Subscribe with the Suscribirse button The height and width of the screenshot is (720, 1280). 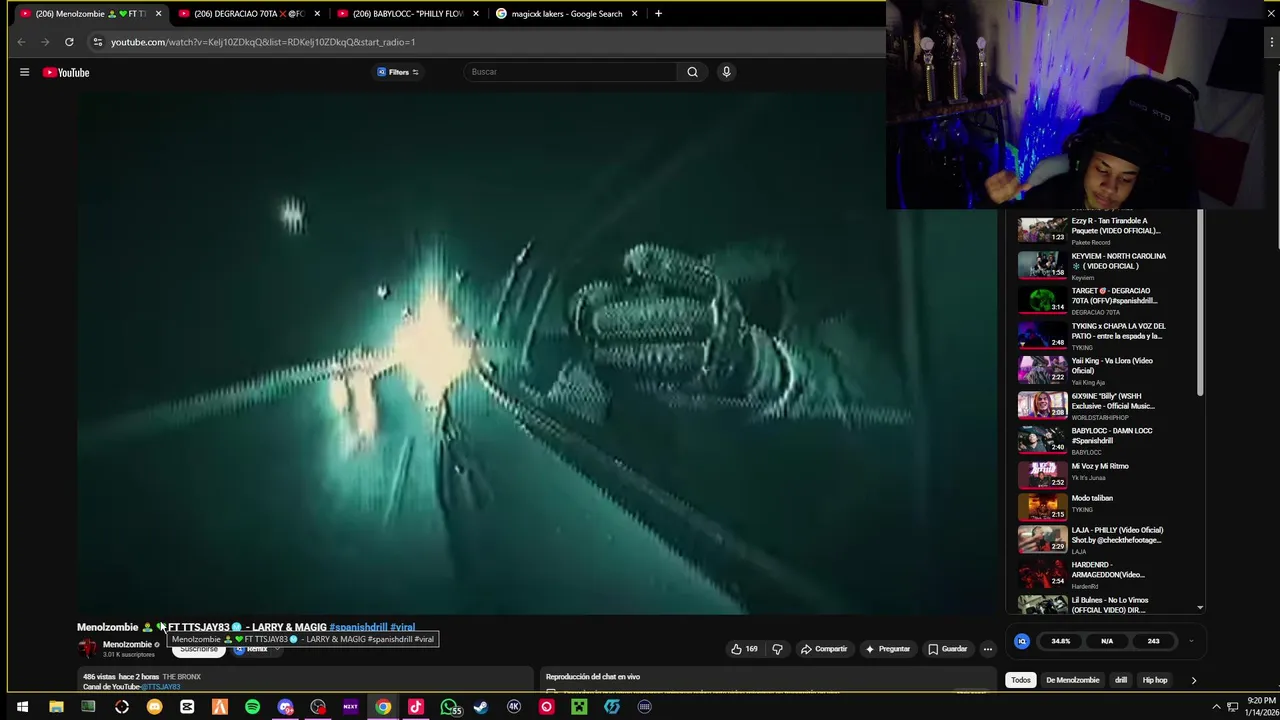pos(198,650)
